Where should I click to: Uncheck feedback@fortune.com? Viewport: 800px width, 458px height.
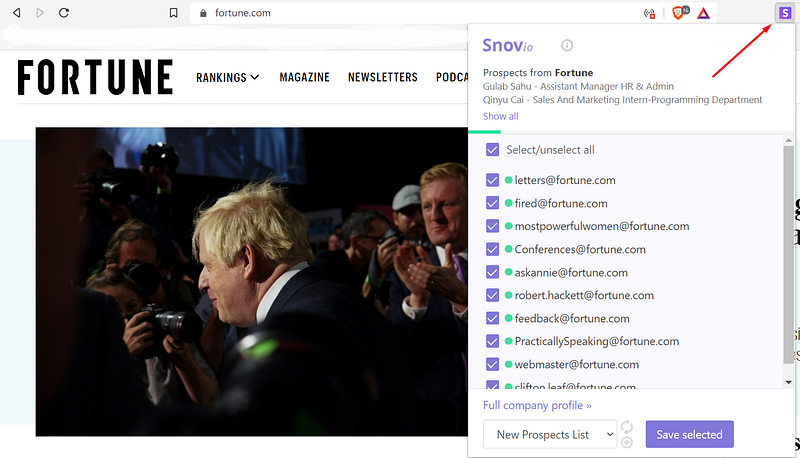click(492, 318)
